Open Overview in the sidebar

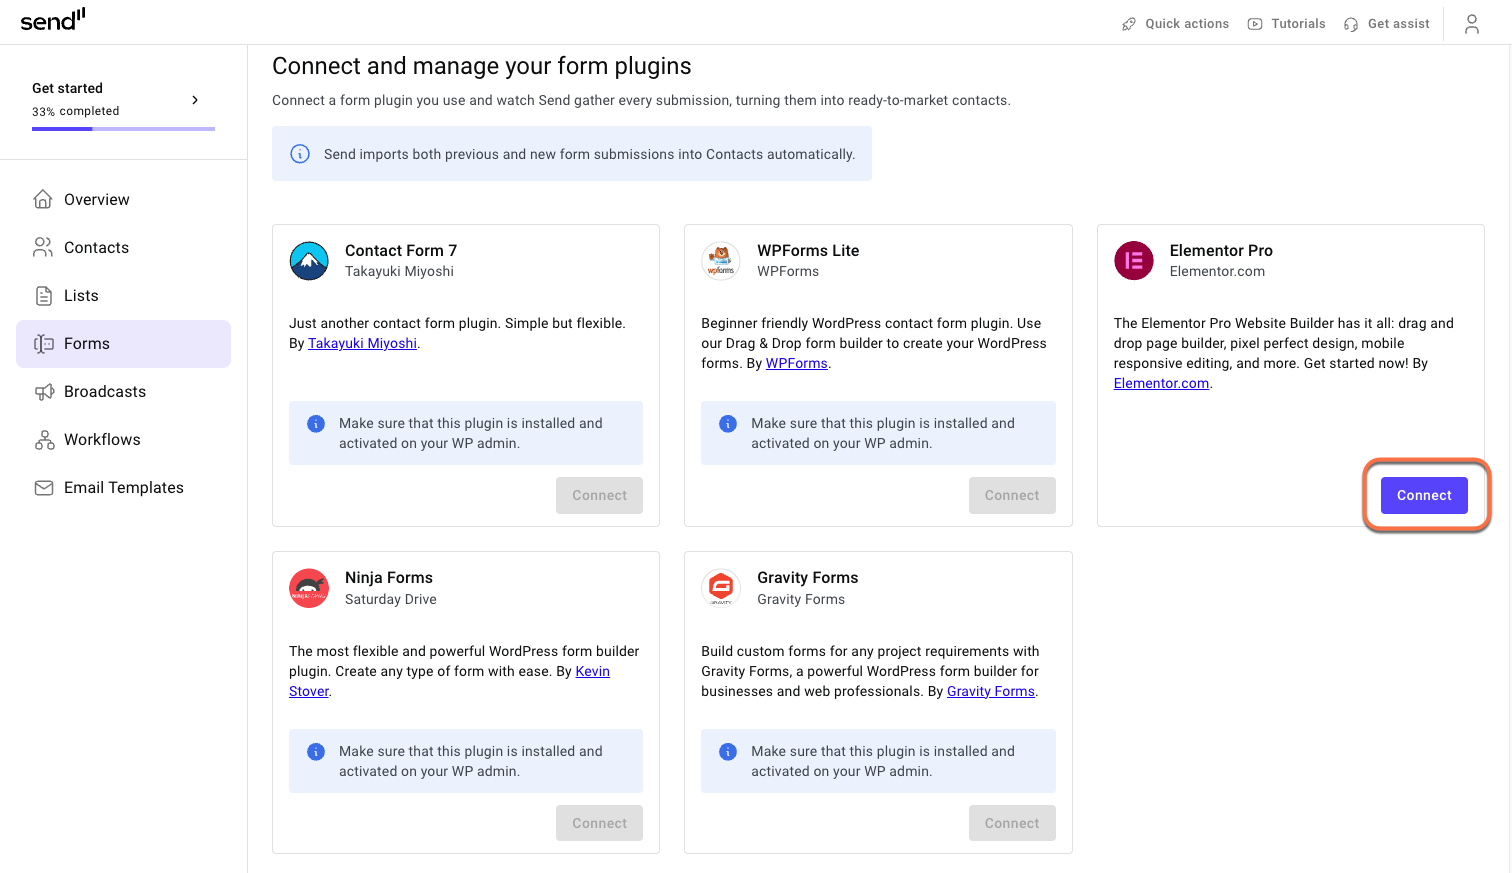123,199
